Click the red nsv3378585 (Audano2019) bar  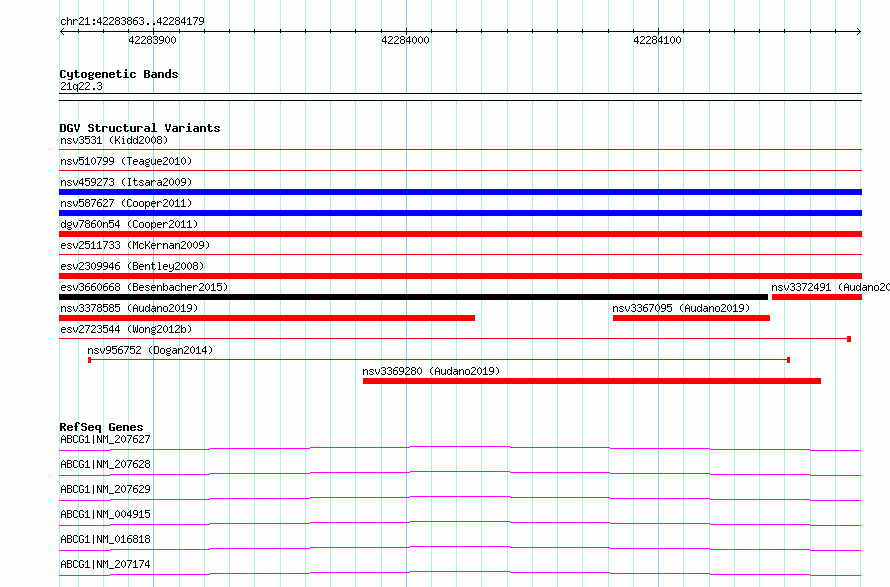point(267,318)
